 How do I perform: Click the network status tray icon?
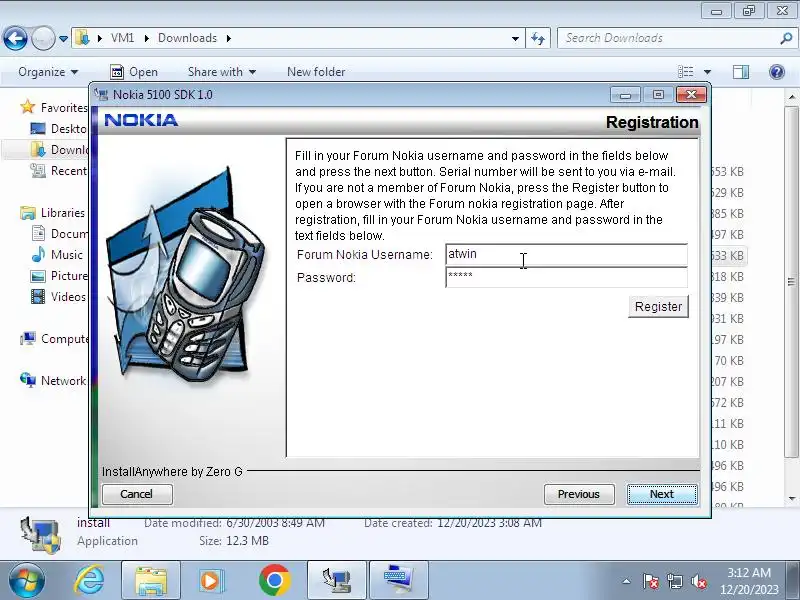point(674,581)
